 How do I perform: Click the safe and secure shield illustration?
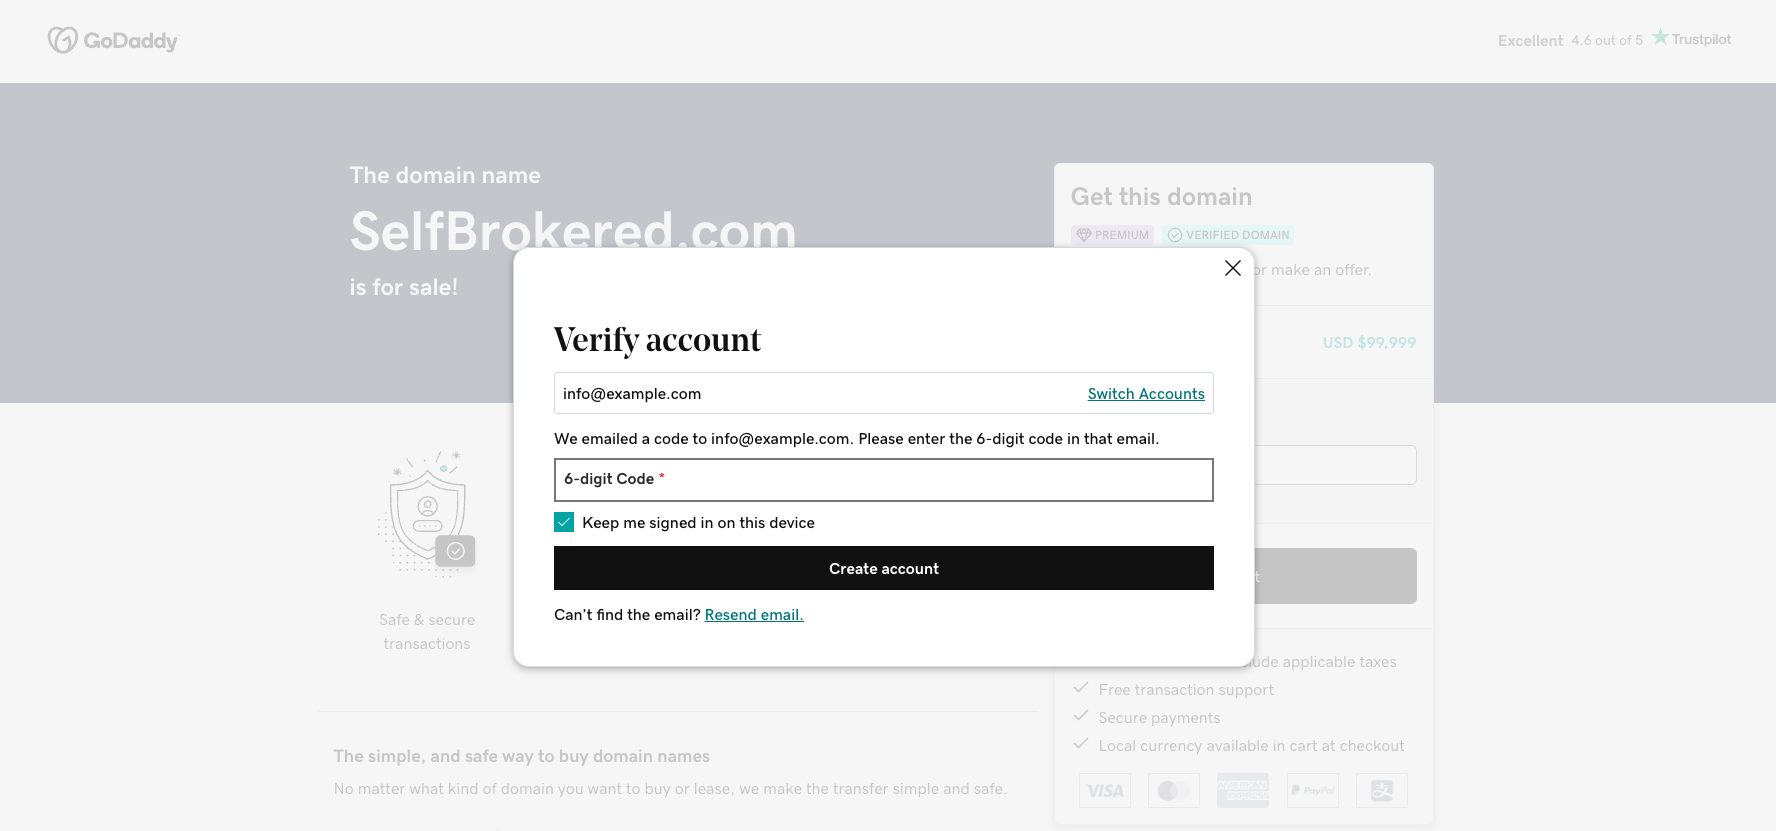(427, 514)
